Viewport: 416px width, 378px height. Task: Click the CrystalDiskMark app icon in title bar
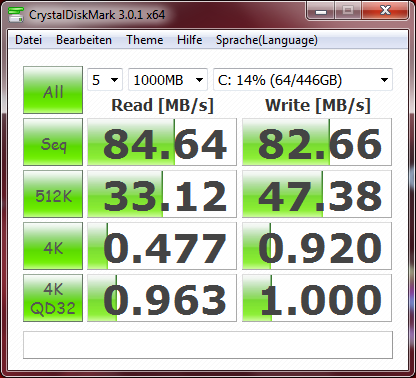click(16, 14)
